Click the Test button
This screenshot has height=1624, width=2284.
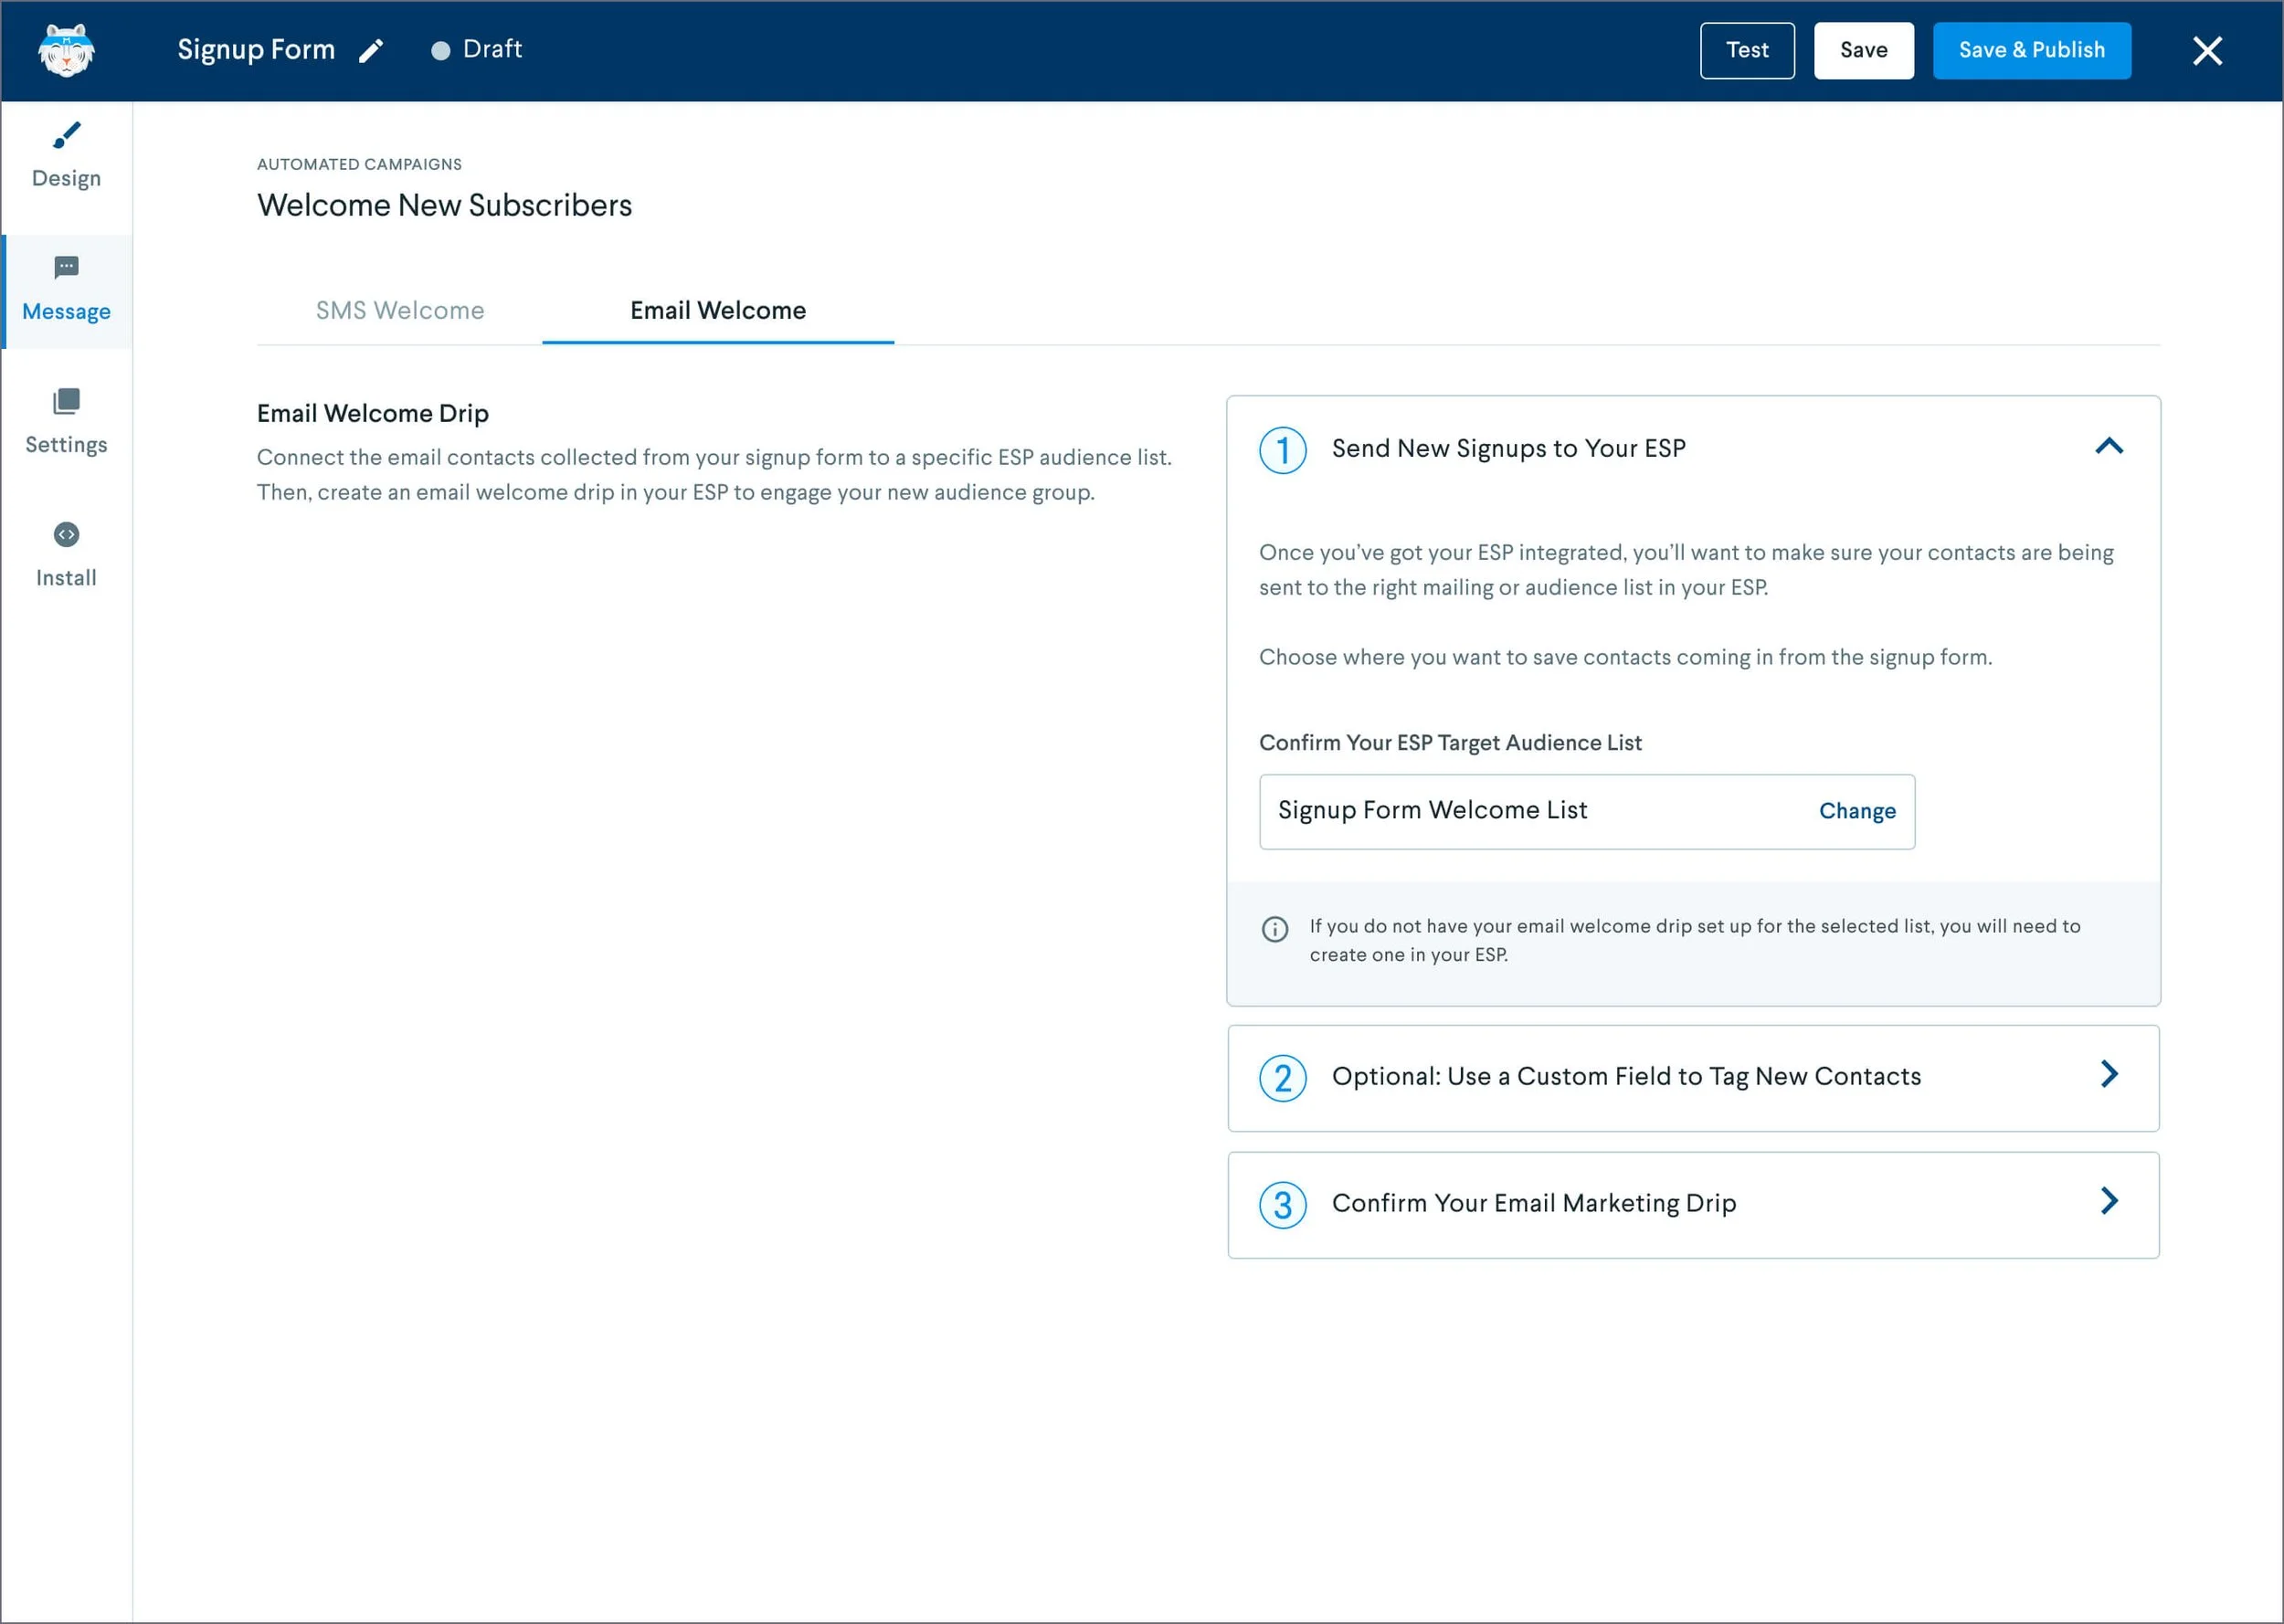[x=1746, y=51]
